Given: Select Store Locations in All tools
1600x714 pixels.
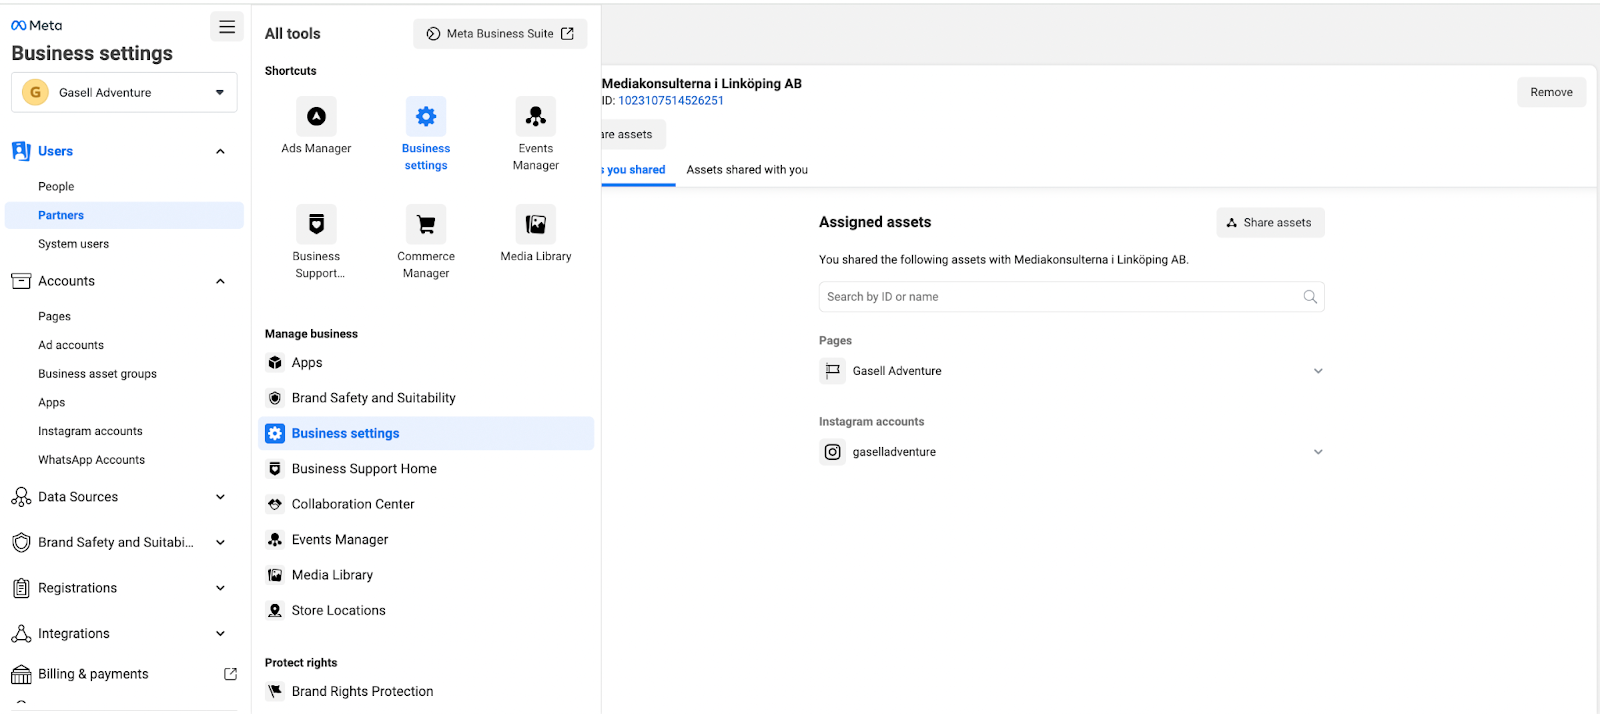Looking at the screenshot, I should coord(426,610).
